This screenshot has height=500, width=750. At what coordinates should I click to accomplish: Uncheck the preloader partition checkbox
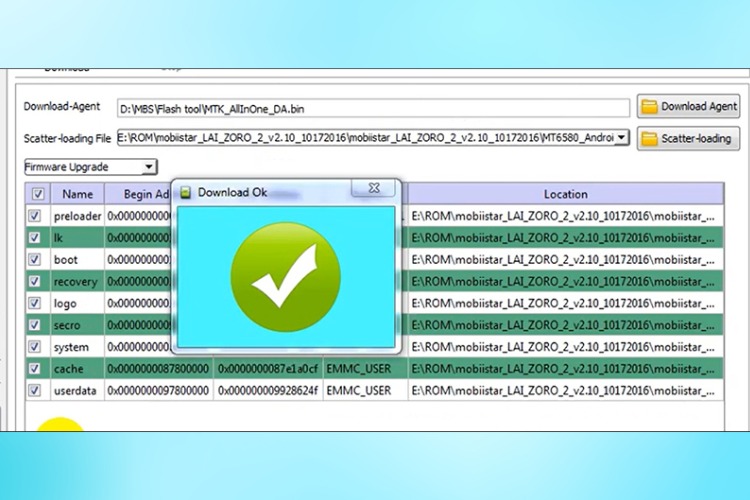[36, 216]
